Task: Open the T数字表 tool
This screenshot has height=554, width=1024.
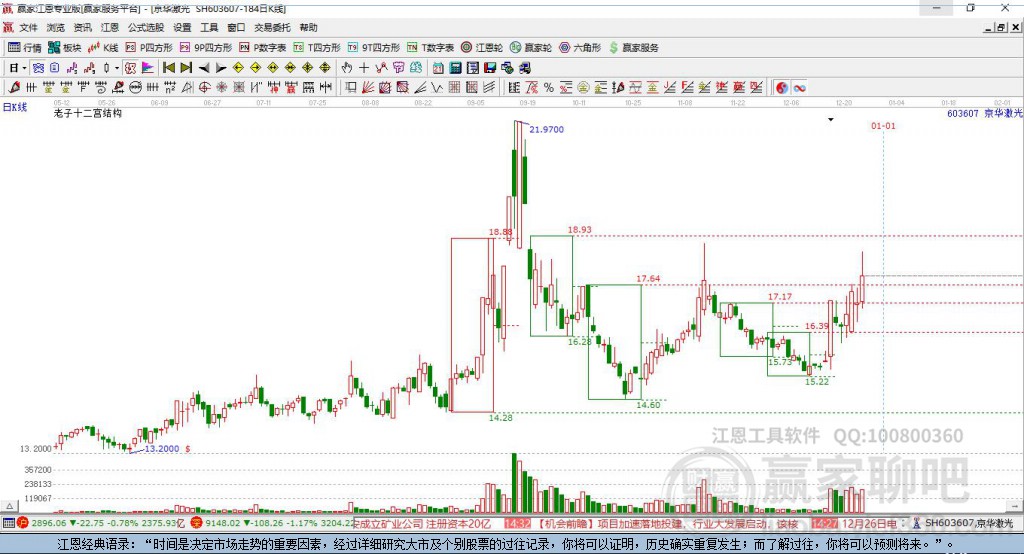Action: coord(430,48)
